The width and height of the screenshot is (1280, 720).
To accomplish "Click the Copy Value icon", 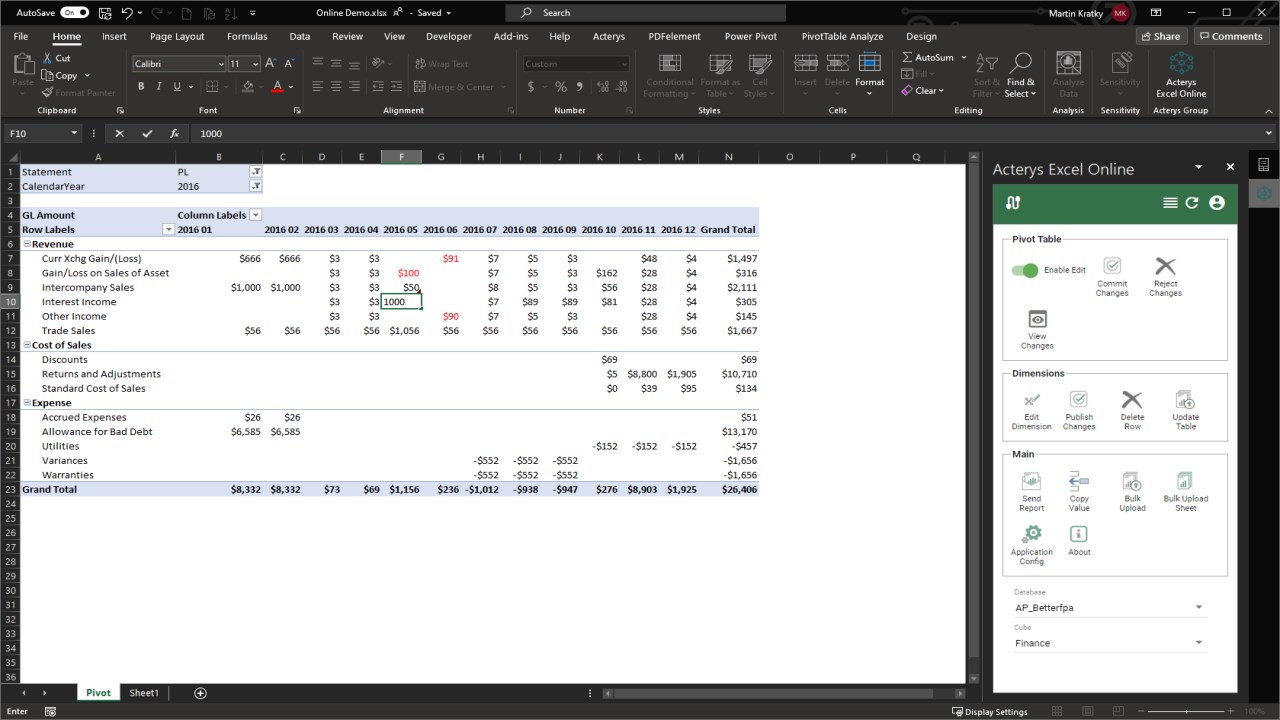I will [x=1079, y=481].
